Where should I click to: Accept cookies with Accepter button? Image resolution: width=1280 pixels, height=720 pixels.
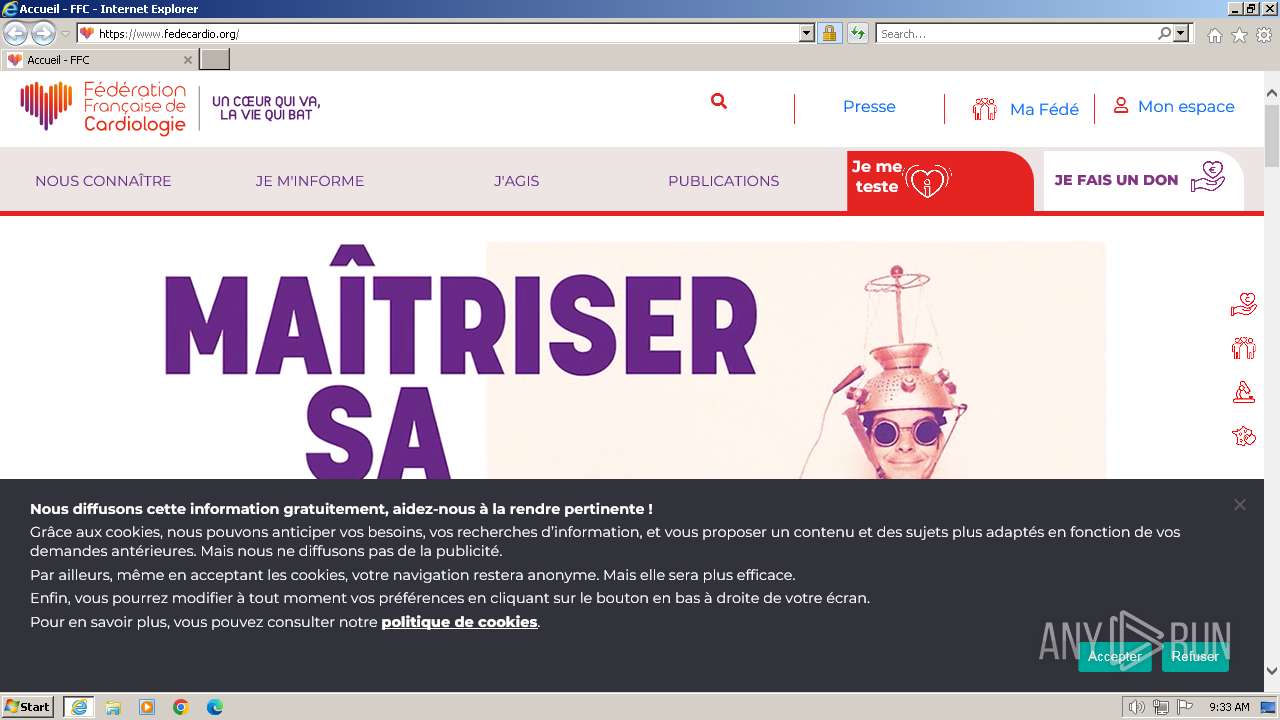tap(1115, 656)
